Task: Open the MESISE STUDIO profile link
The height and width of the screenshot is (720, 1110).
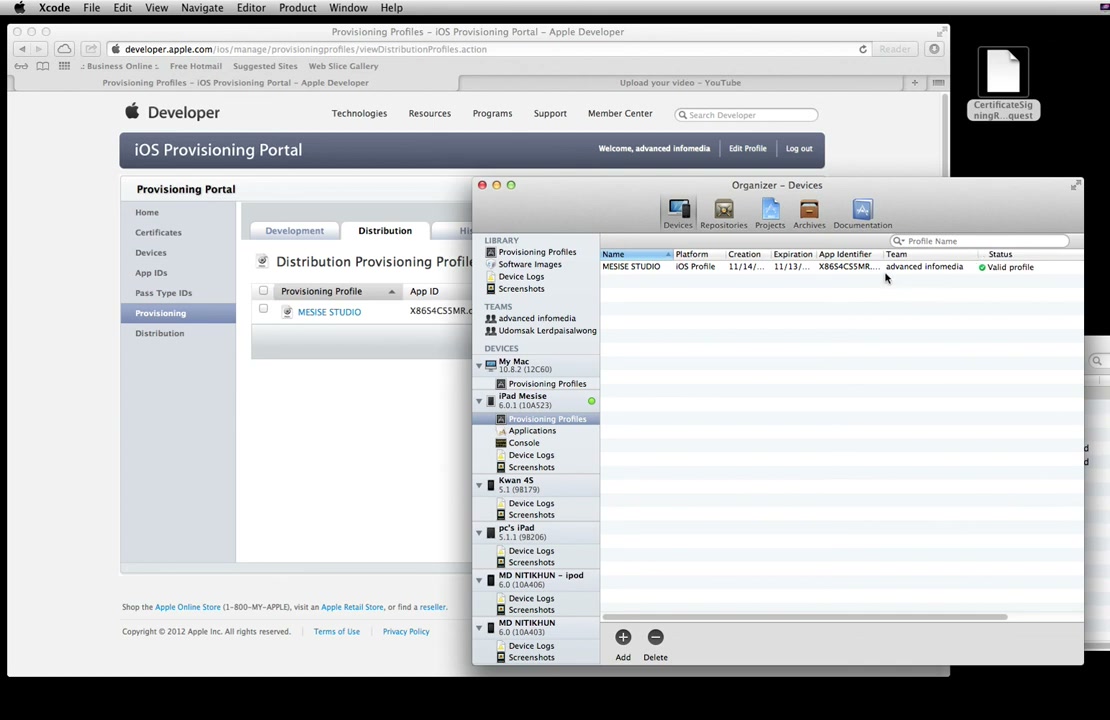Action: coord(329,312)
